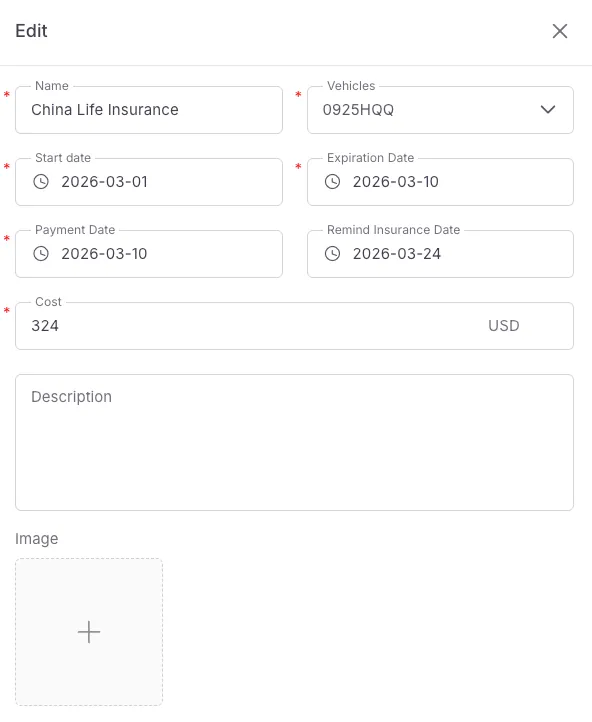Focus the Description text area
Image resolution: width=592 pixels, height=722 pixels.
294,443
